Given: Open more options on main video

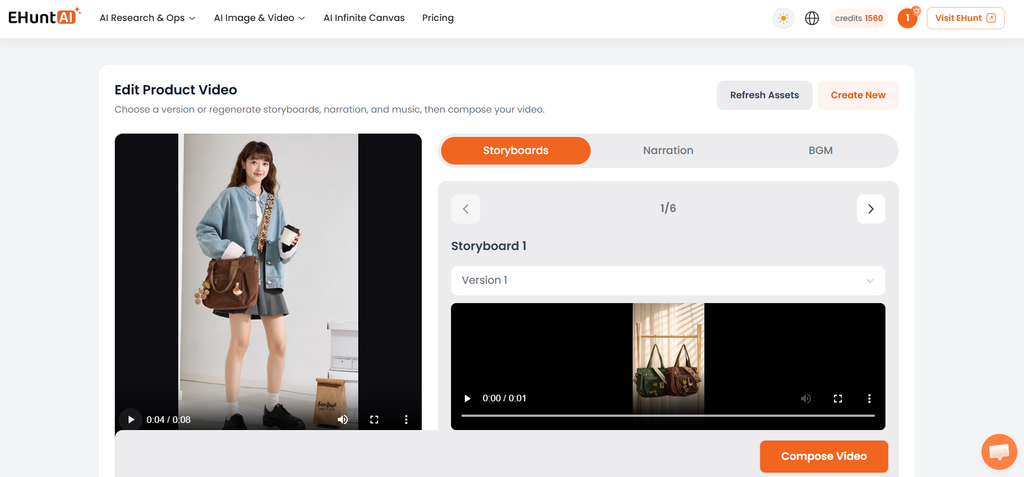Looking at the screenshot, I should (x=406, y=419).
